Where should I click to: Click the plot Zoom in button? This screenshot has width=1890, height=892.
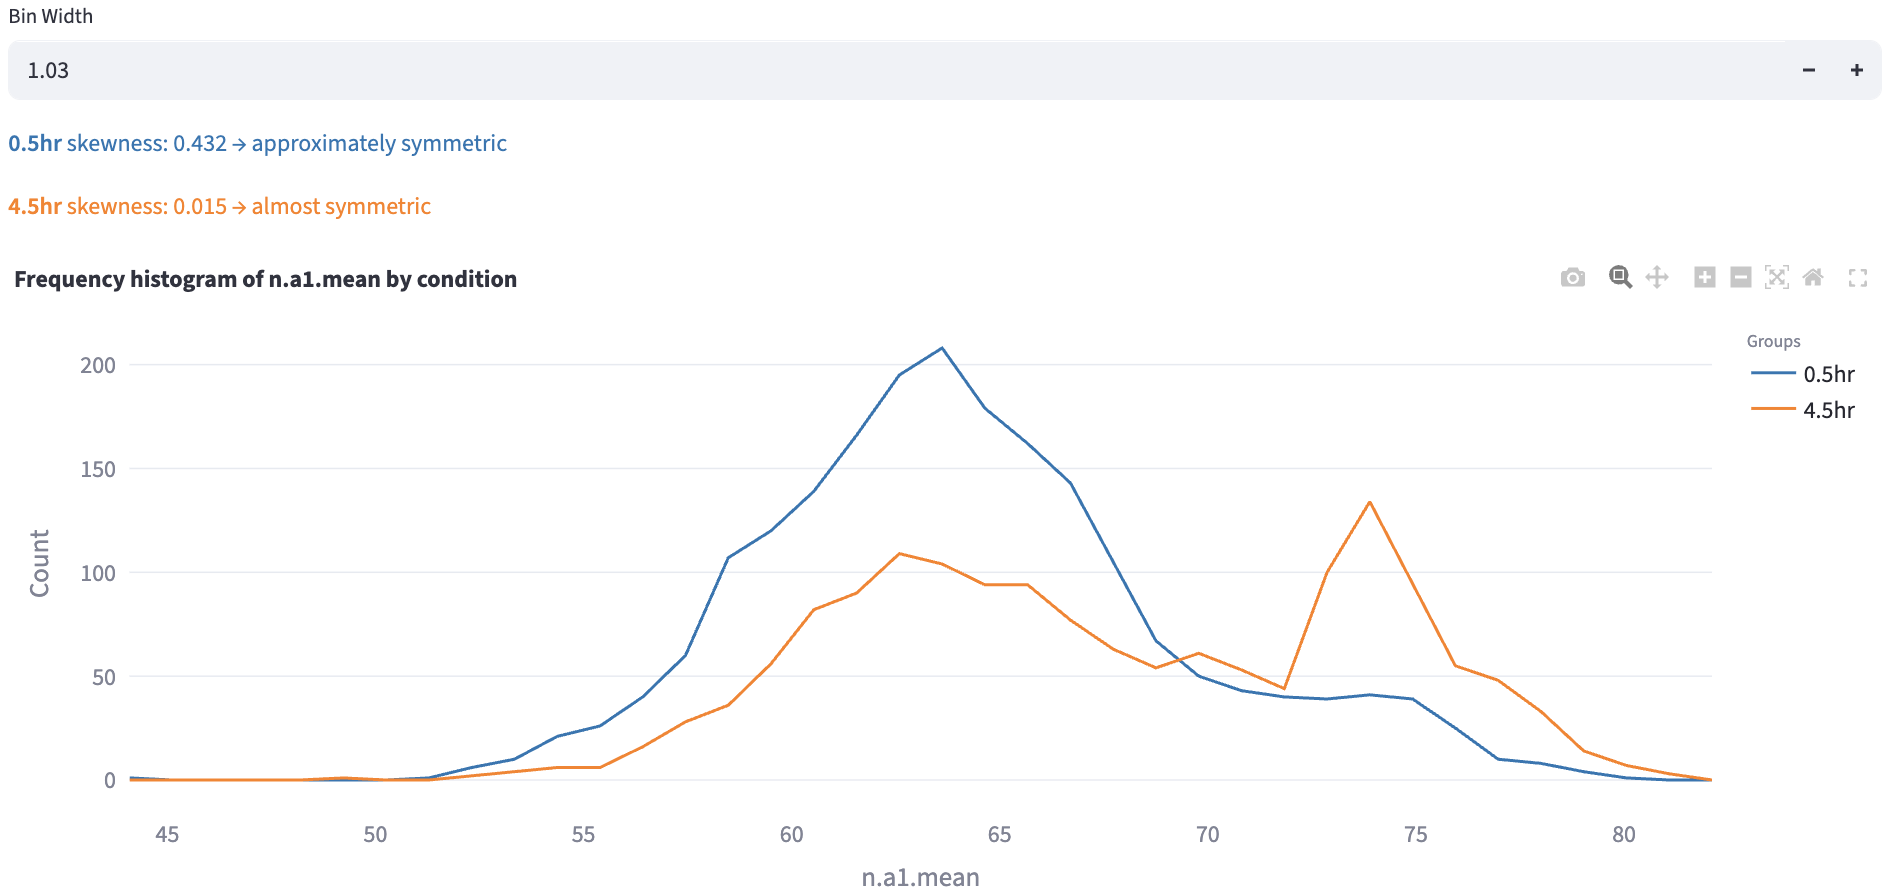tap(1705, 278)
